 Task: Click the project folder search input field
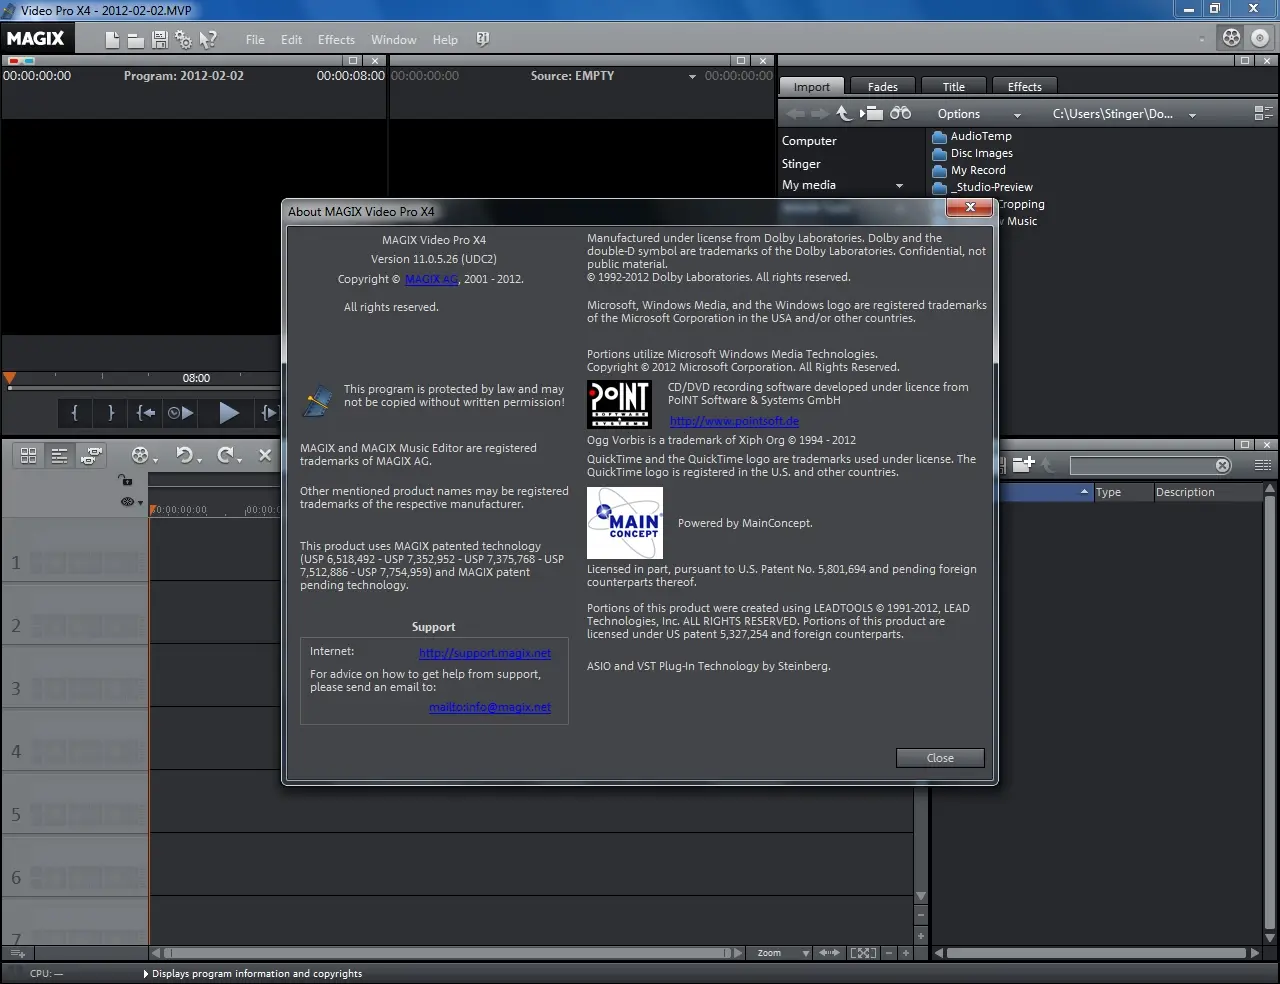coord(1142,465)
